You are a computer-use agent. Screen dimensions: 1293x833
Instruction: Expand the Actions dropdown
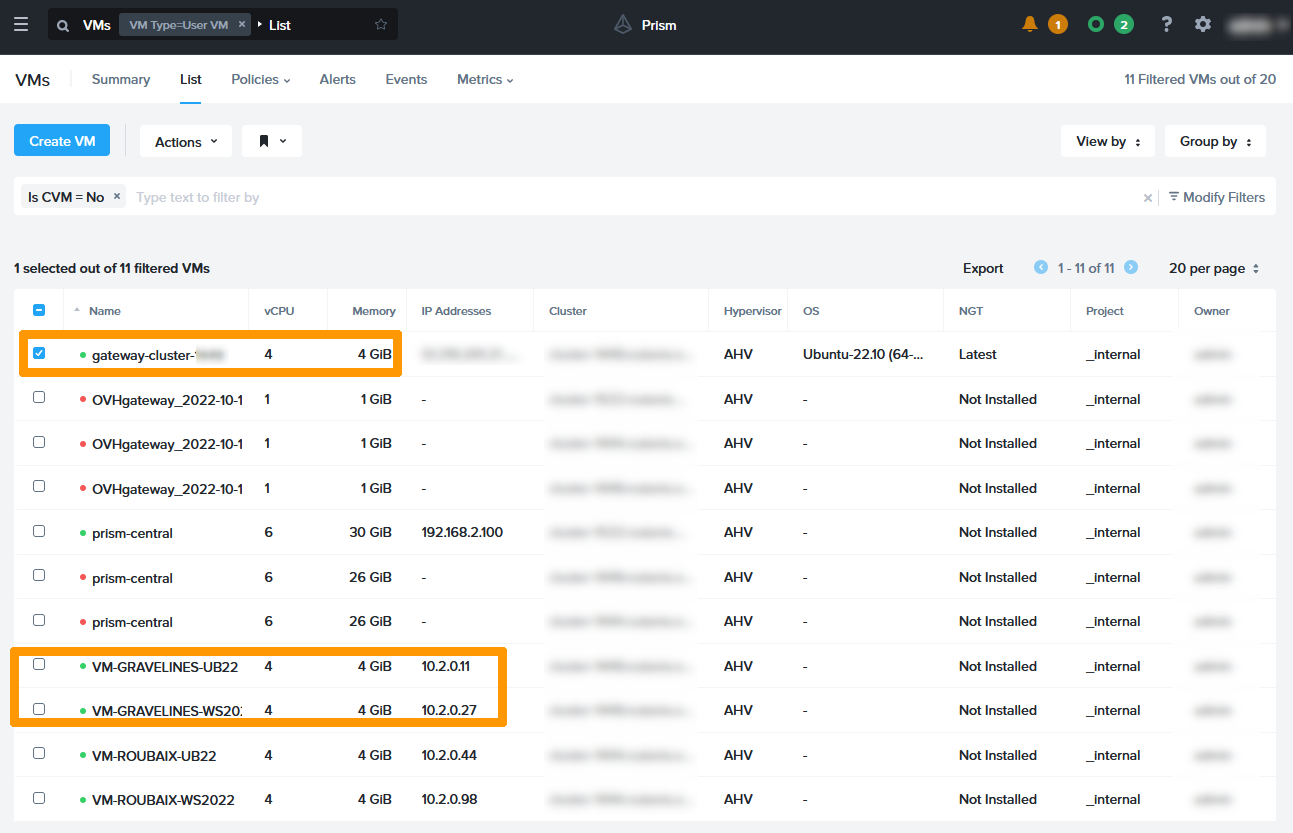click(x=186, y=142)
